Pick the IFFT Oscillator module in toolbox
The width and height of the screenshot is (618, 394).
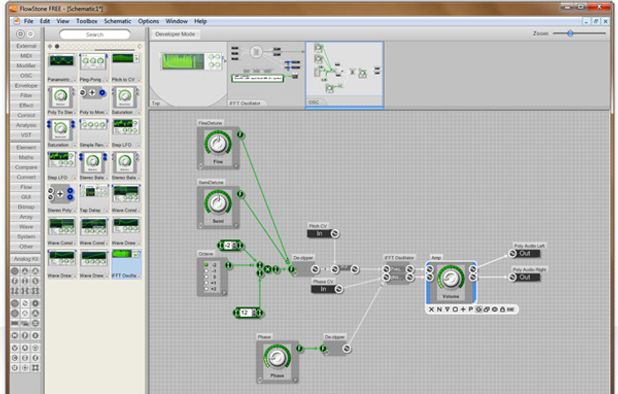point(126,264)
